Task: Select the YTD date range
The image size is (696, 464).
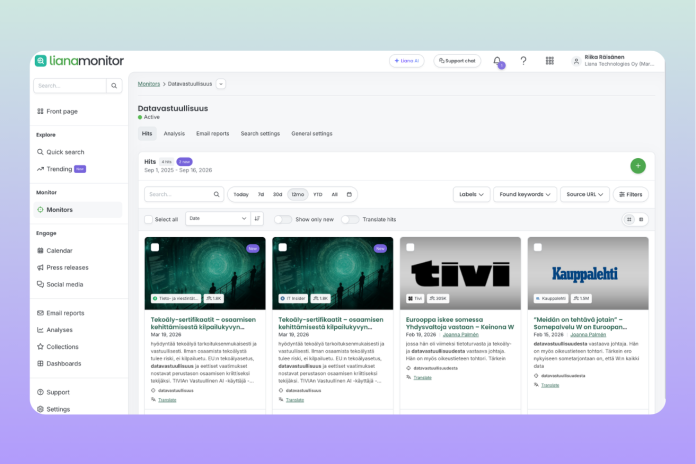Action: click(x=318, y=194)
